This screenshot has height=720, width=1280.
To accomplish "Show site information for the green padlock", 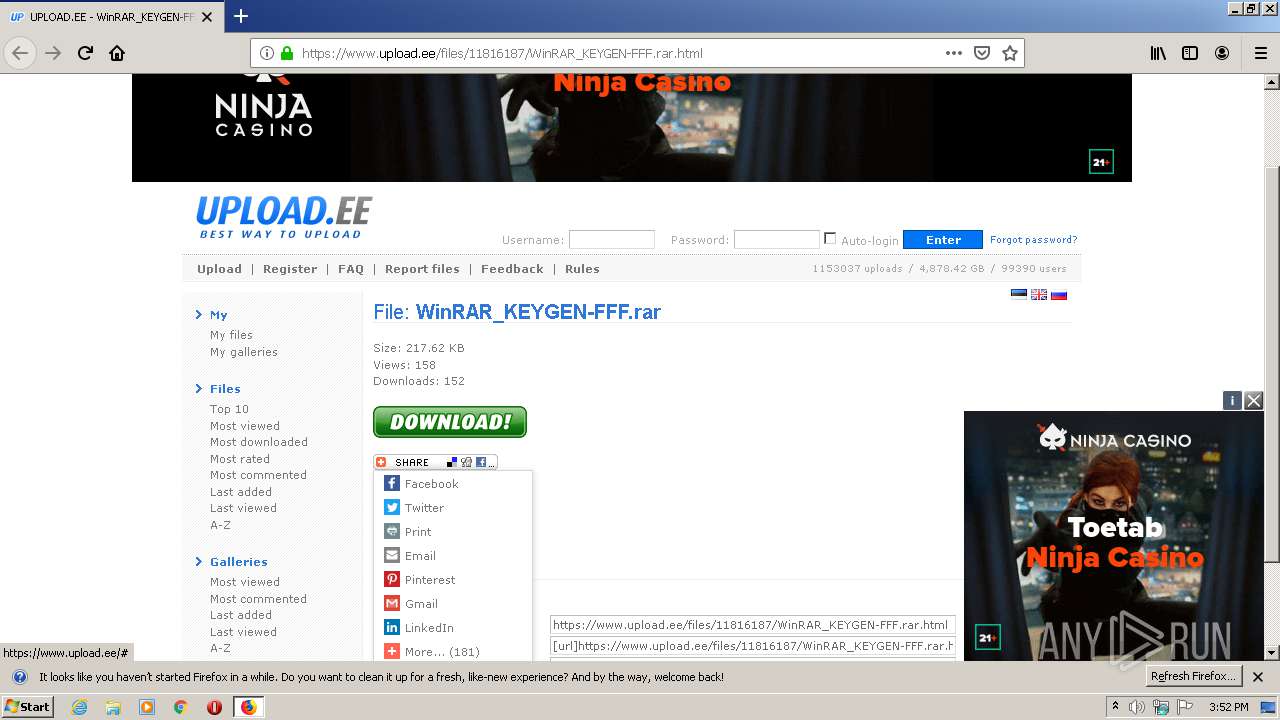I will pos(287,53).
